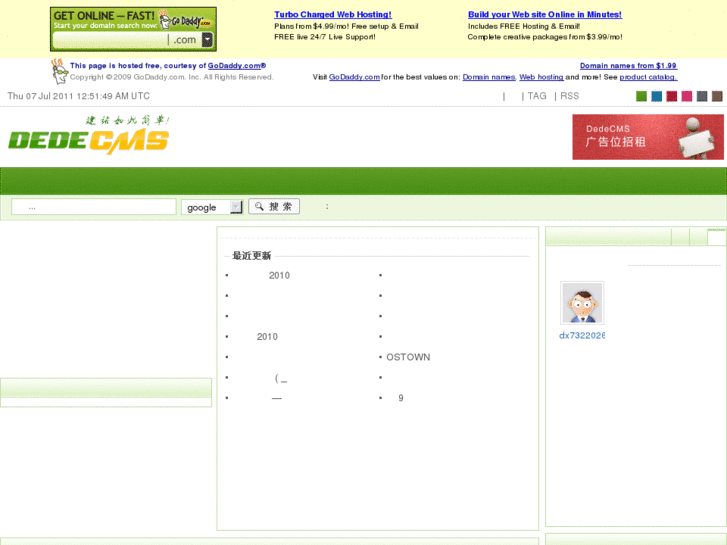Image resolution: width=727 pixels, height=545 pixels.
Task: Select the slate gray theme swatch
Action: (702, 96)
